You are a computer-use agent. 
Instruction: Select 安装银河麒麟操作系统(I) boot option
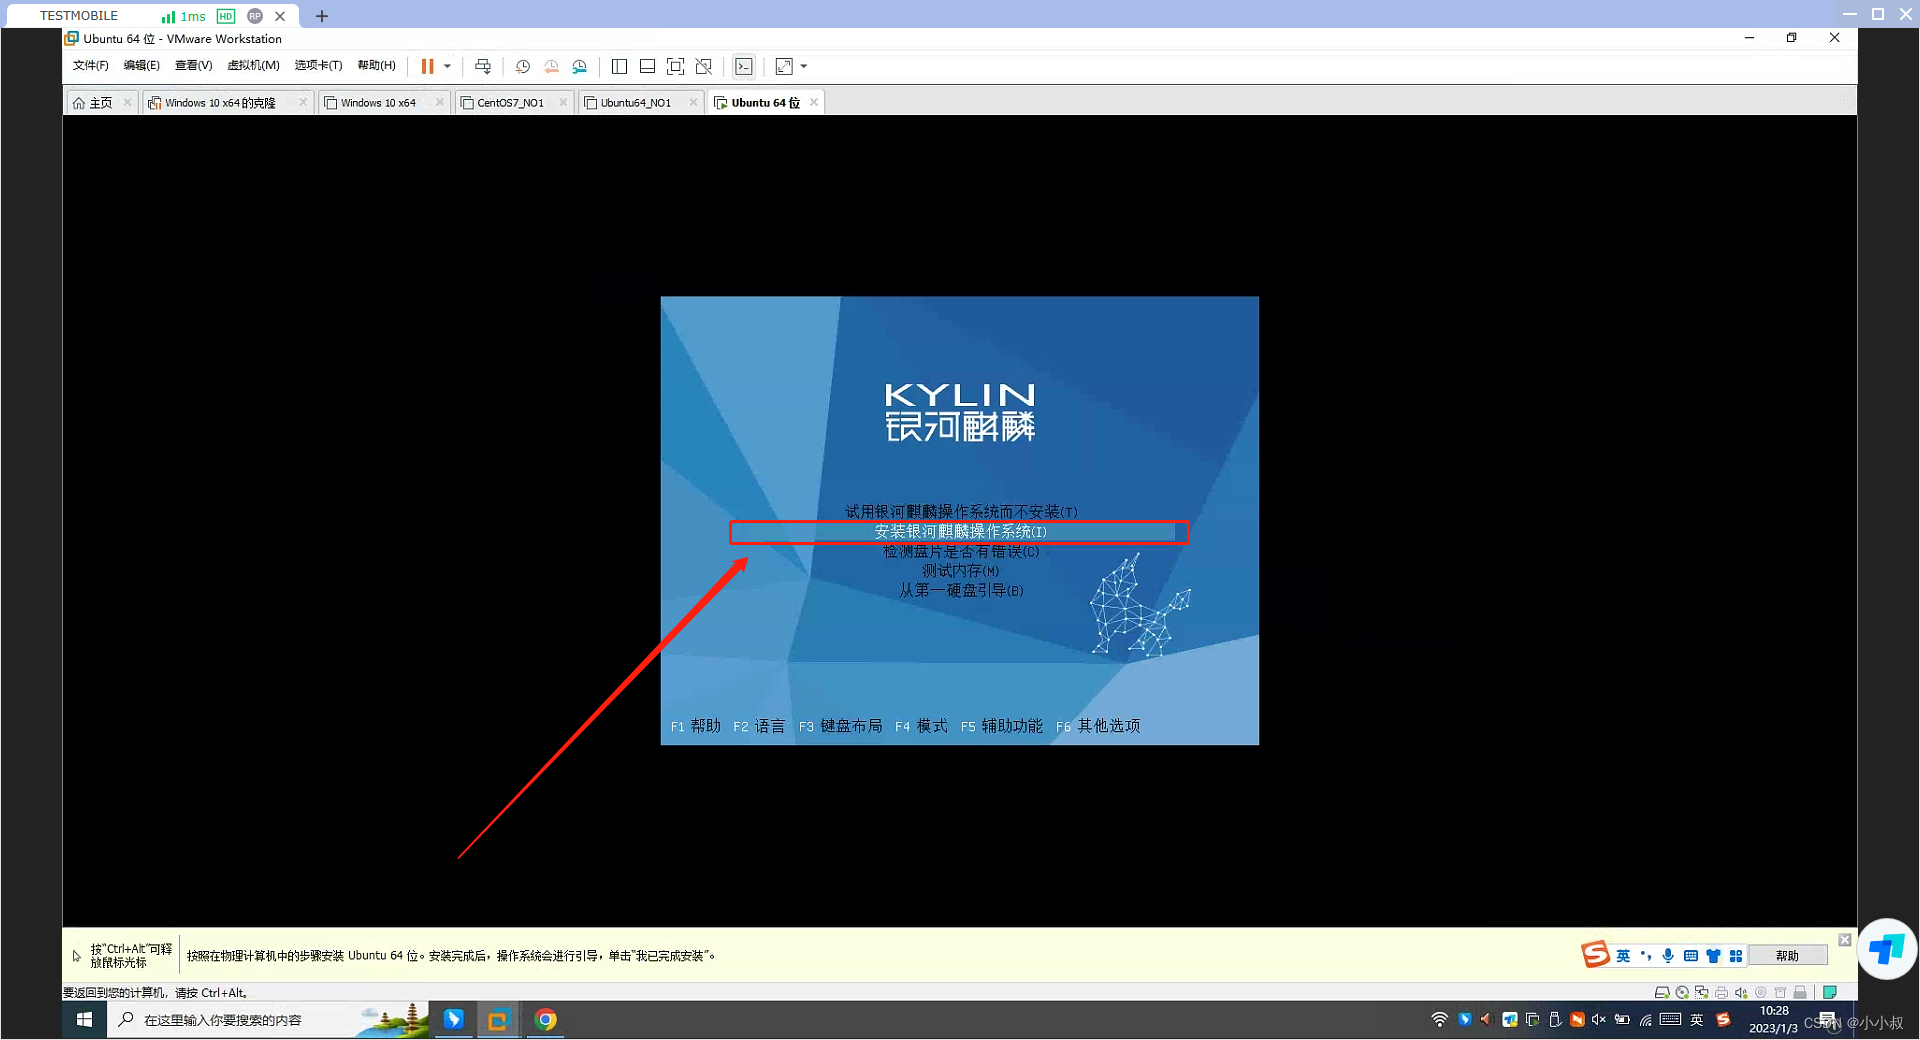pyautogui.click(x=960, y=532)
